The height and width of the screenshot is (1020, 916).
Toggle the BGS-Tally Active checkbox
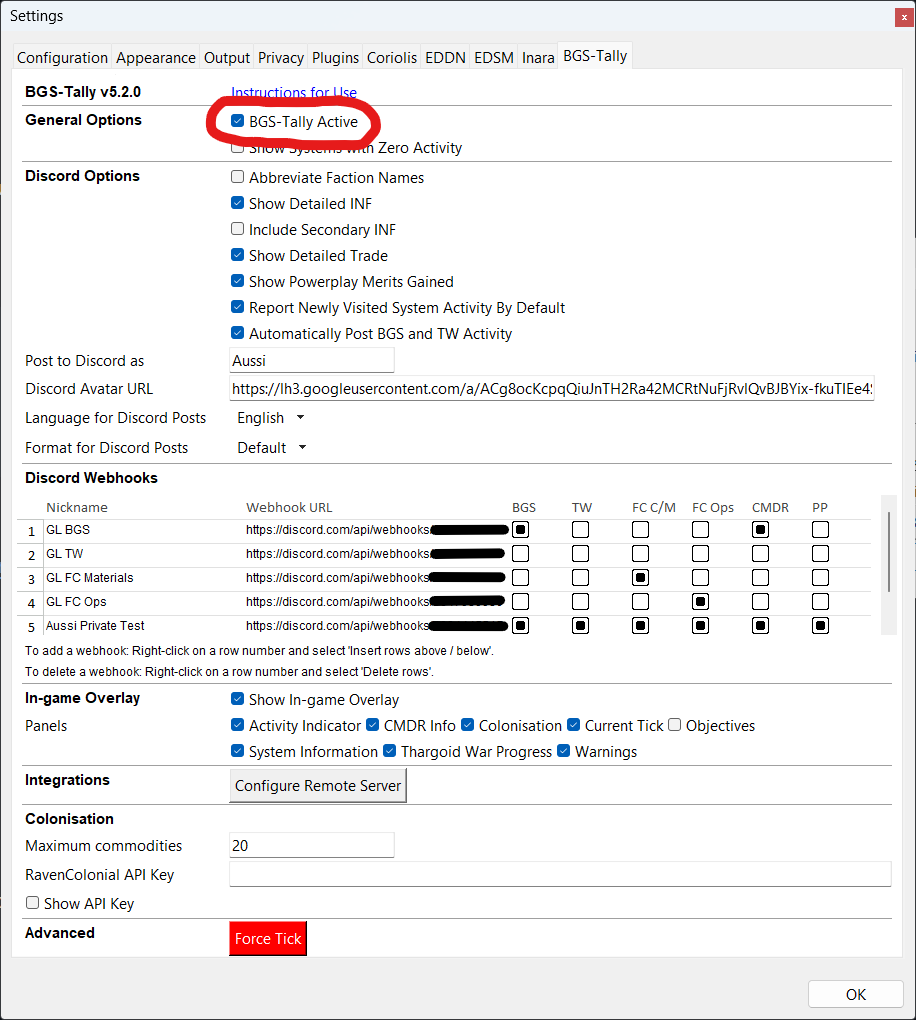click(237, 121)
